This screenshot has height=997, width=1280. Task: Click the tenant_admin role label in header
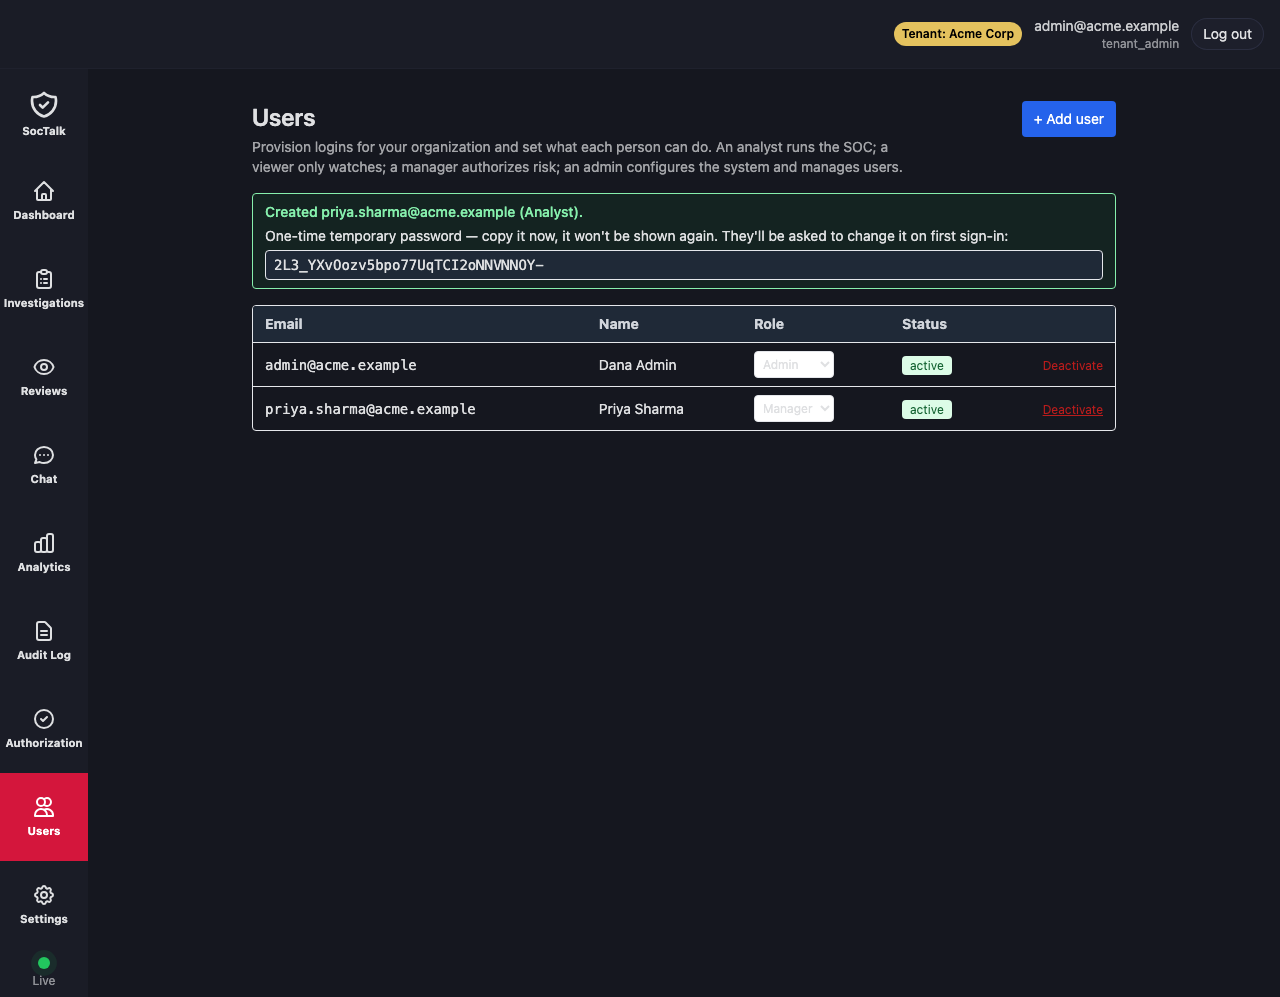(1140, 44)
